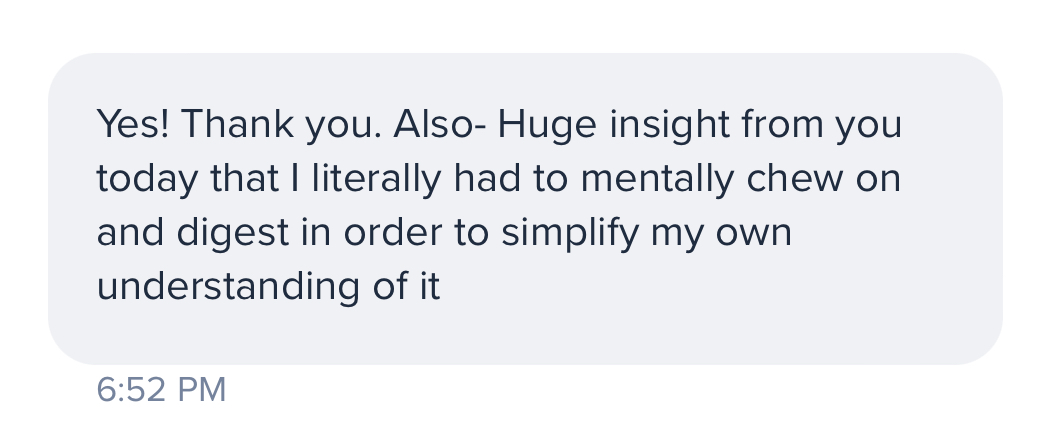The image size is (1051, 434).
Task: Click the word "understanding" in the message
Action: click(222, 287)
